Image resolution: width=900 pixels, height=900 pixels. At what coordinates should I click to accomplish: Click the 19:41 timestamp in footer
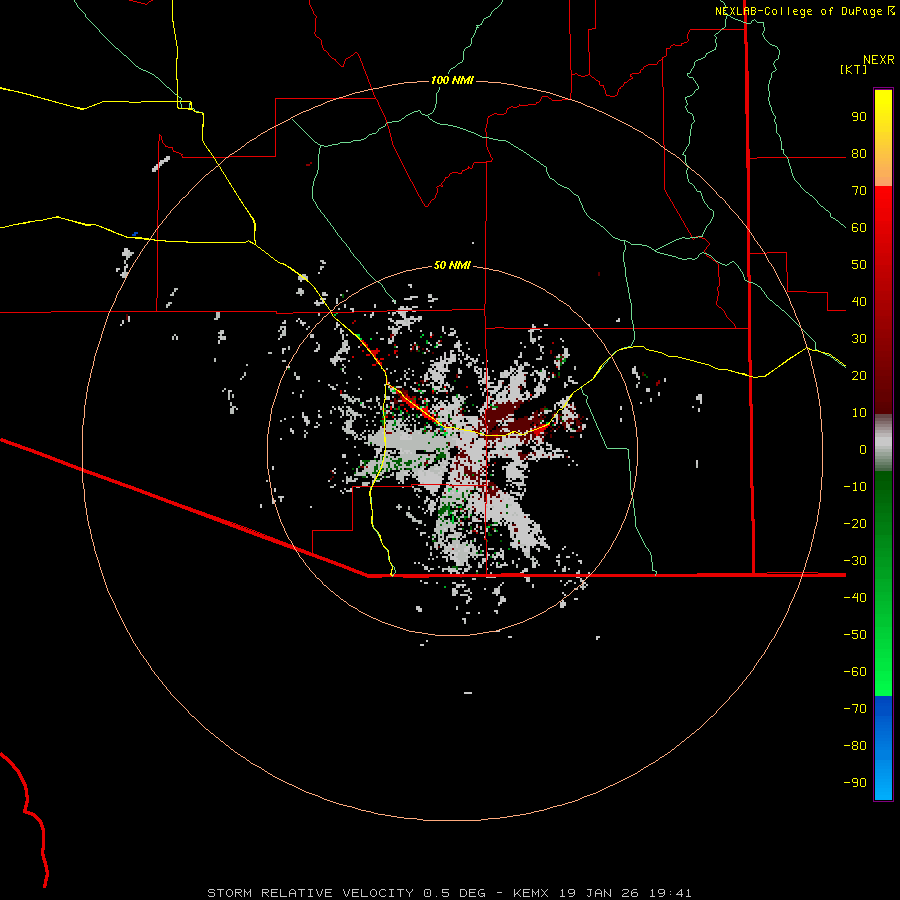point(670,893)
